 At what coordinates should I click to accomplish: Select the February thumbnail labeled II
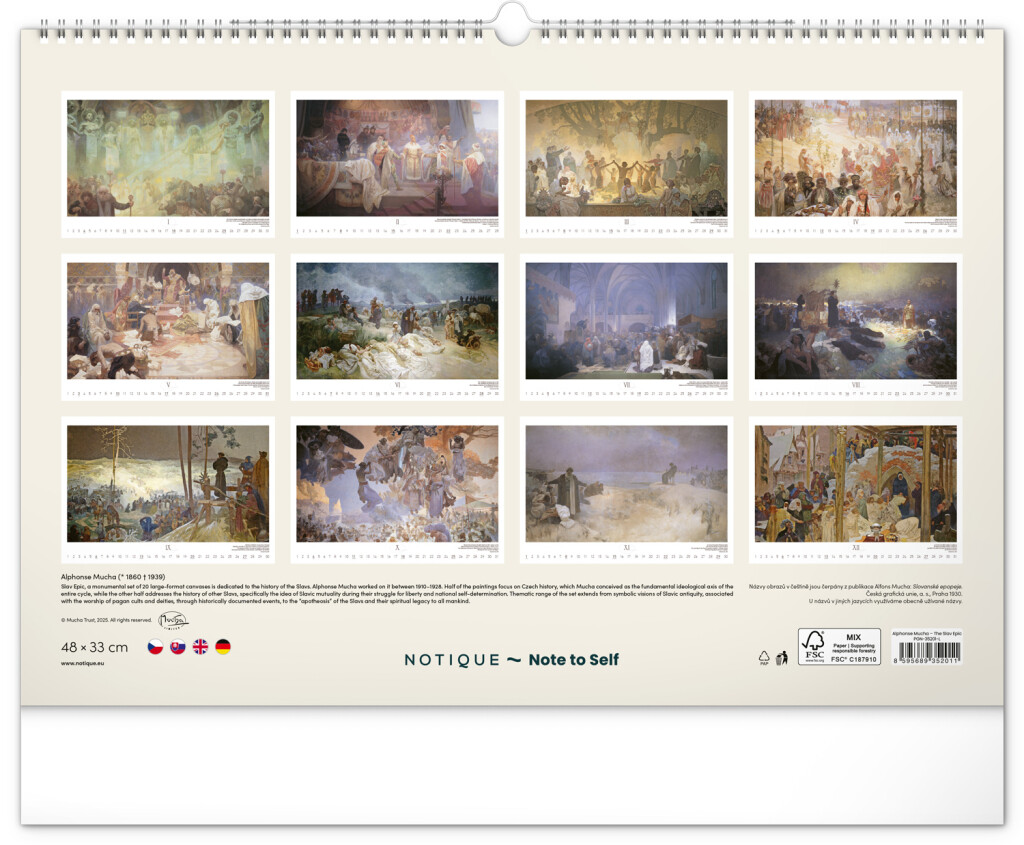pyautogui.click(x=397, y=158)
